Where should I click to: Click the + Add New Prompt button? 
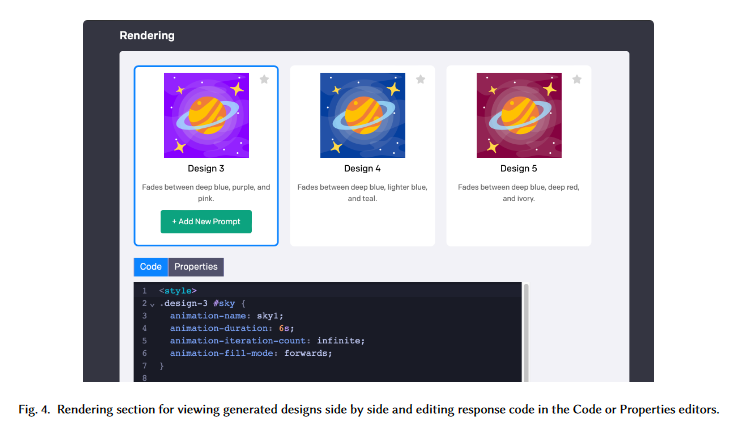tap(206, 221)
